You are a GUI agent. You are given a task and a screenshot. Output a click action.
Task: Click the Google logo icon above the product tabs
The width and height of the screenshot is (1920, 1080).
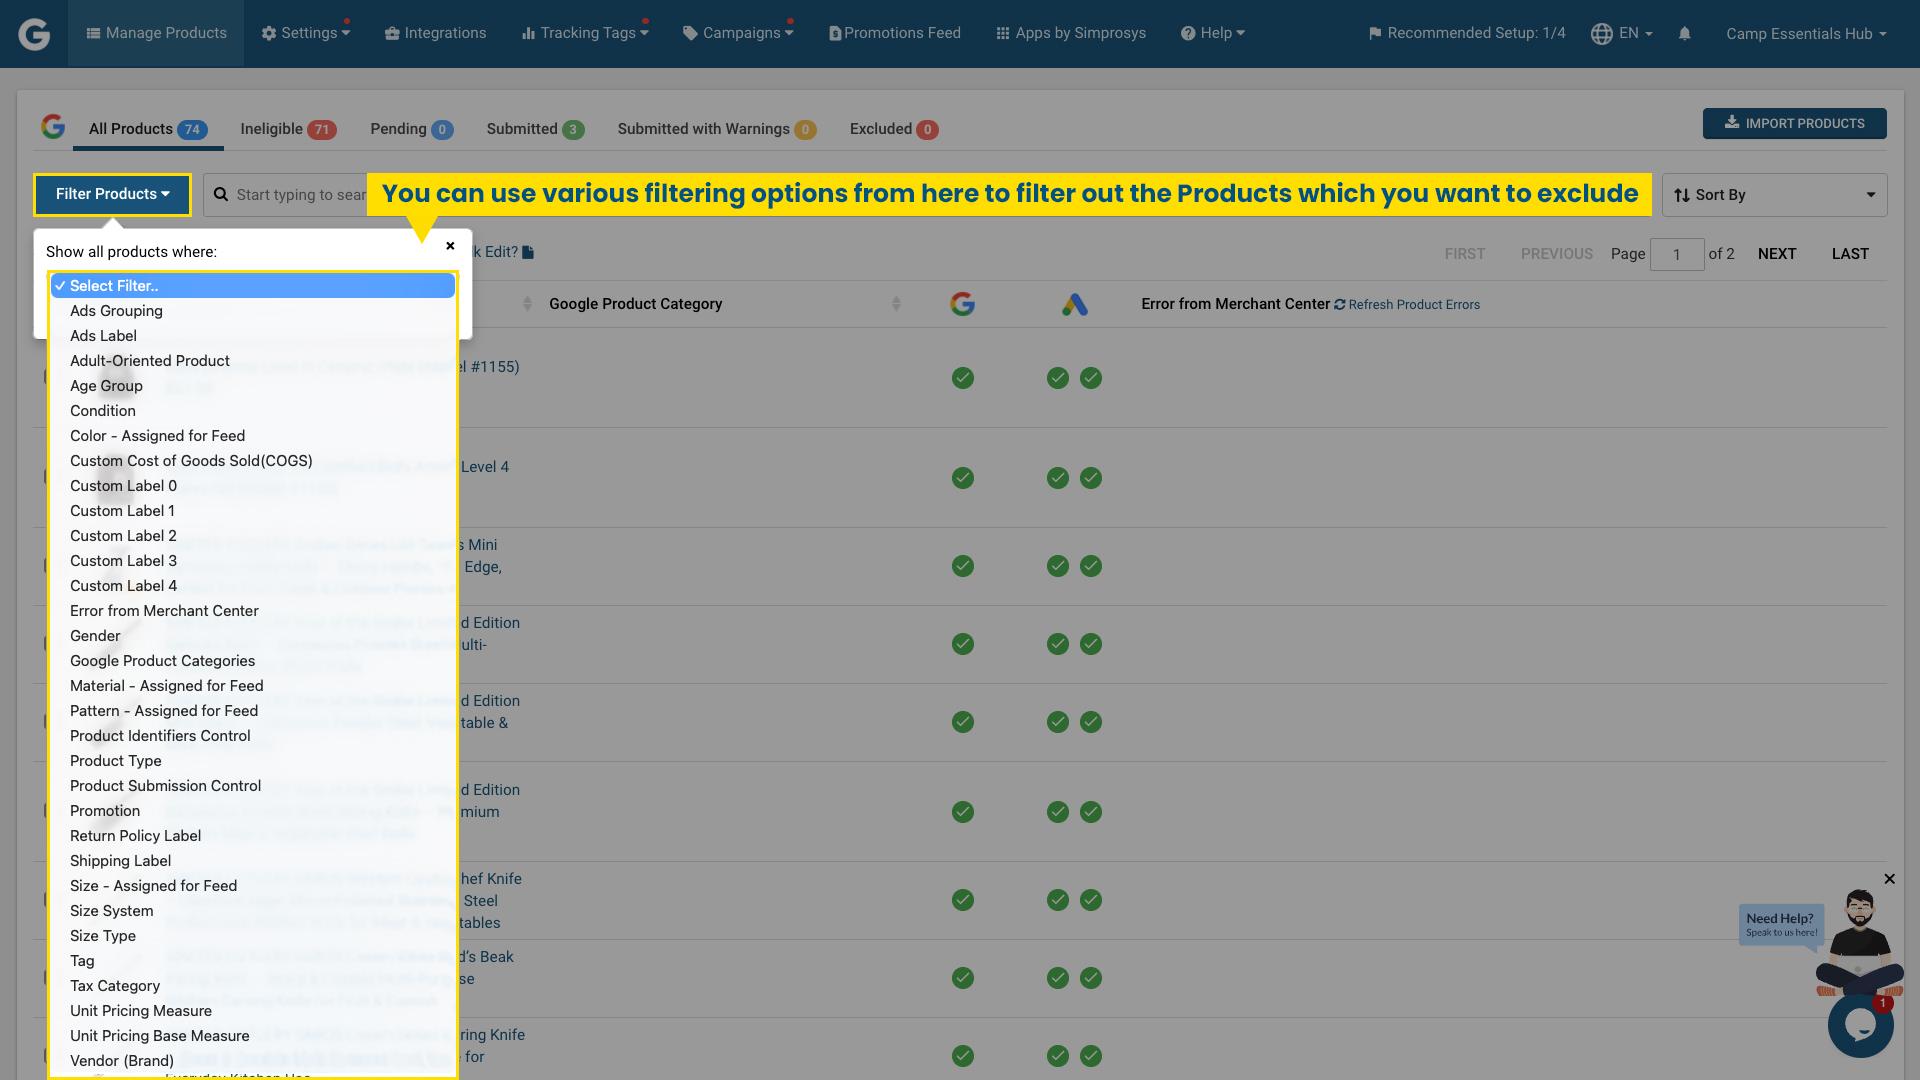point(53,126)
